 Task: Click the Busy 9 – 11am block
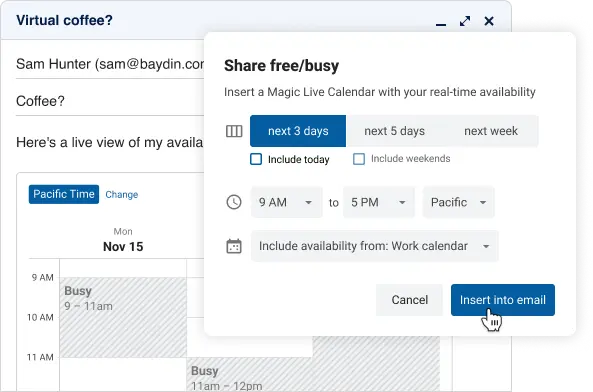point(123,318)
